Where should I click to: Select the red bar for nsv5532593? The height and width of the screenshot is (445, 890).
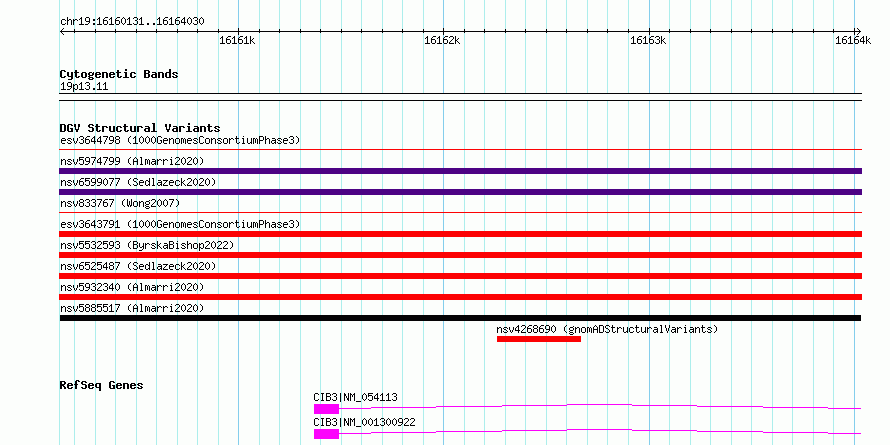point(461,255)
